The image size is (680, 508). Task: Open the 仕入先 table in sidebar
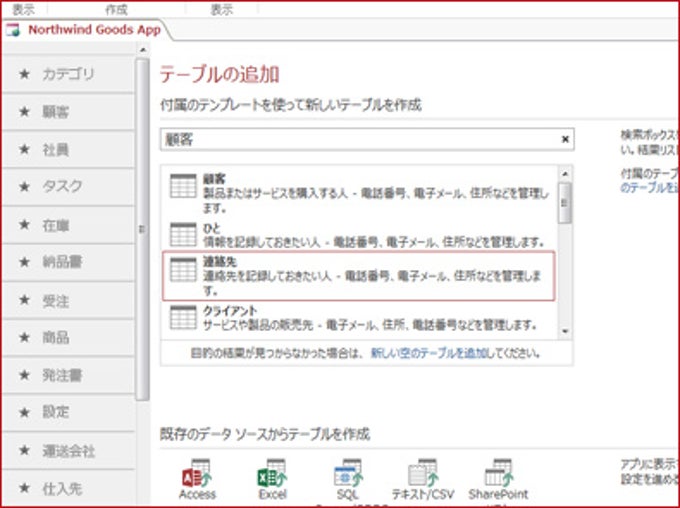tap(68, 488)
